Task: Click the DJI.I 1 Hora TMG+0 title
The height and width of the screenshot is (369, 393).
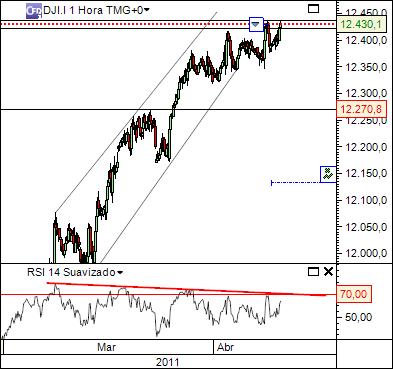Action: tap(93, 10)
